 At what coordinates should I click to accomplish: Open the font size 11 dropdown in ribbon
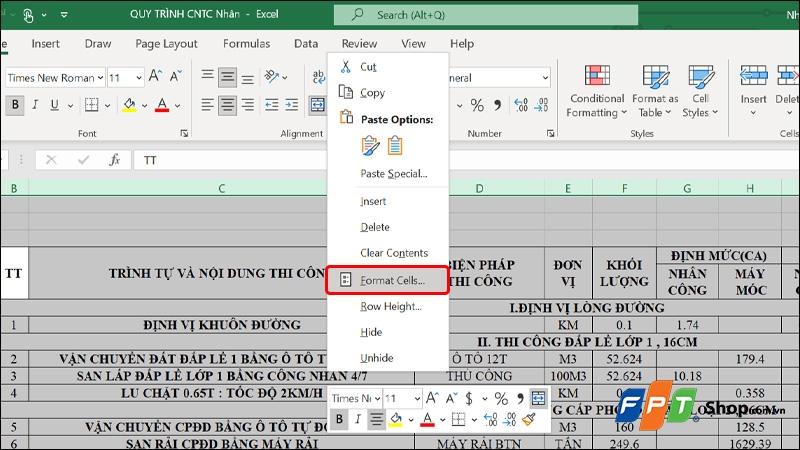click(139, 78)
